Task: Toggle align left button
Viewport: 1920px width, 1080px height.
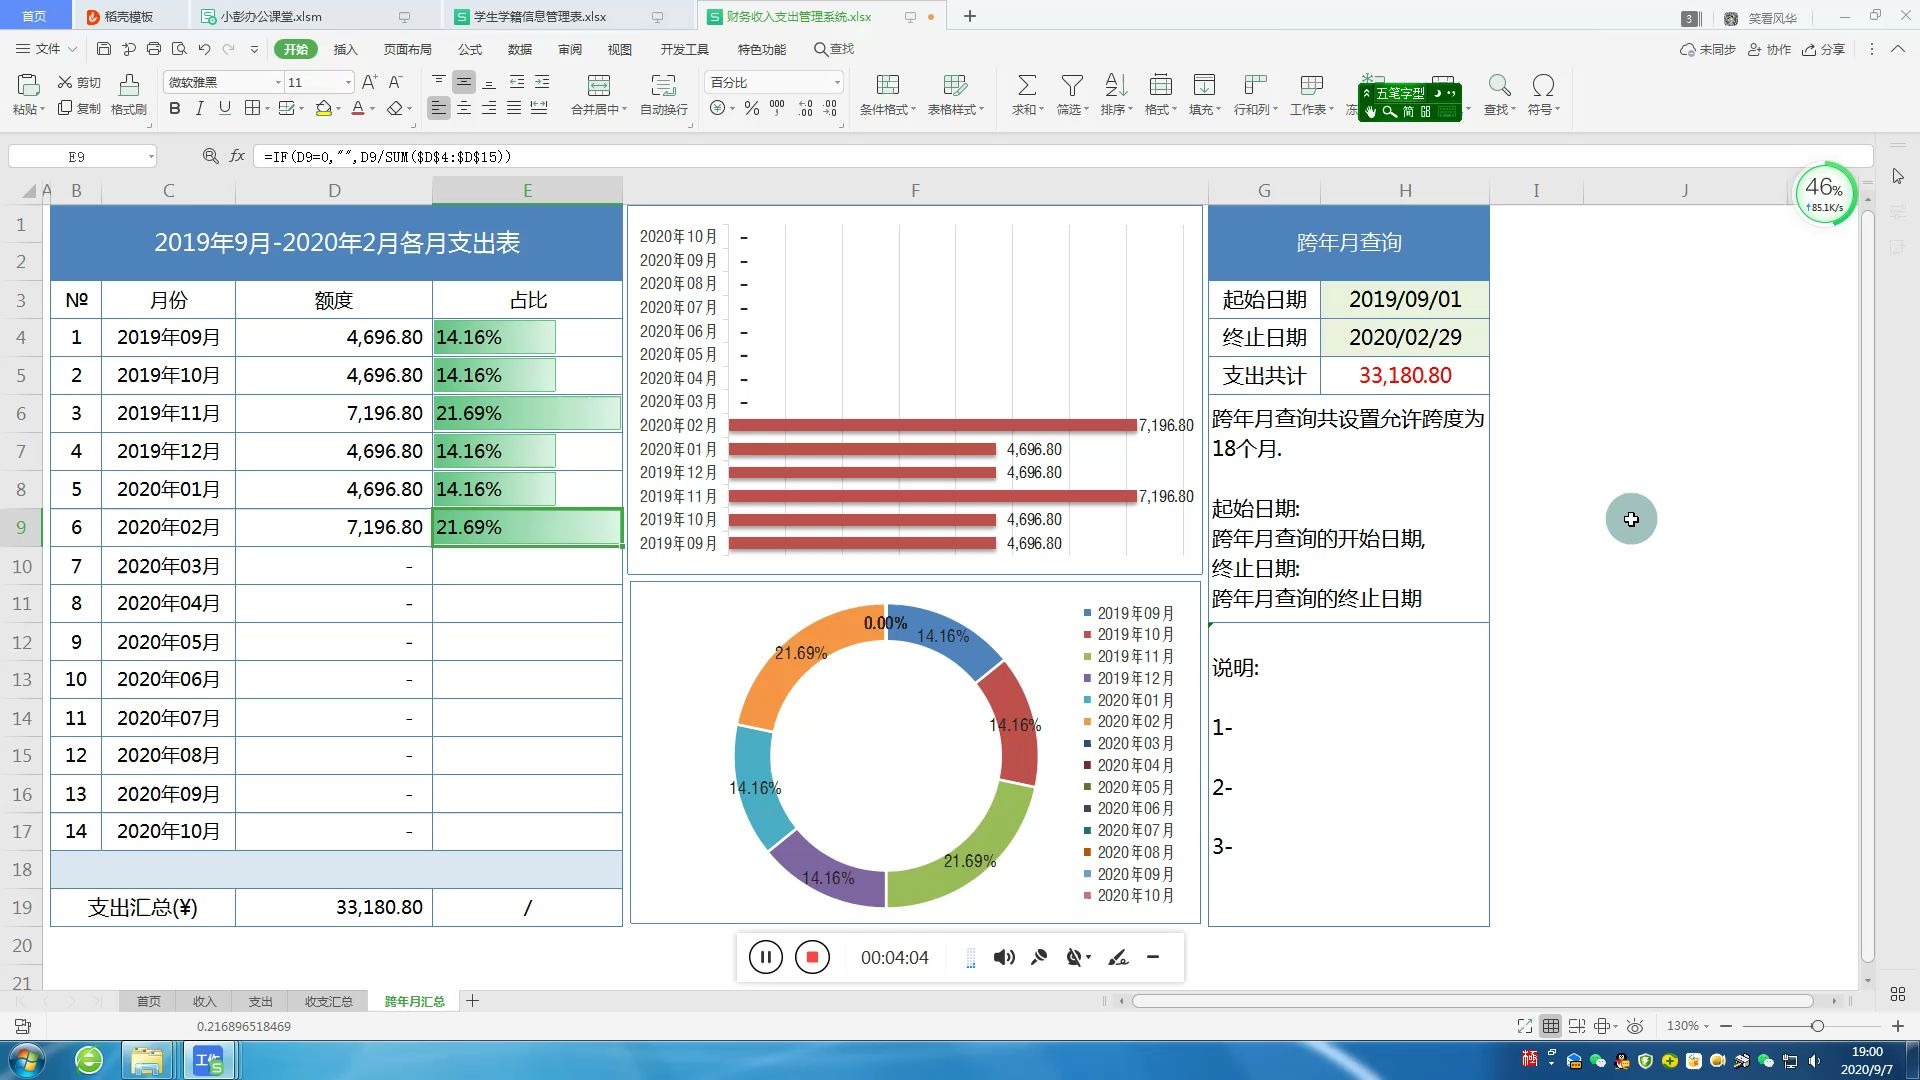Action: click(x=438, y=108)
